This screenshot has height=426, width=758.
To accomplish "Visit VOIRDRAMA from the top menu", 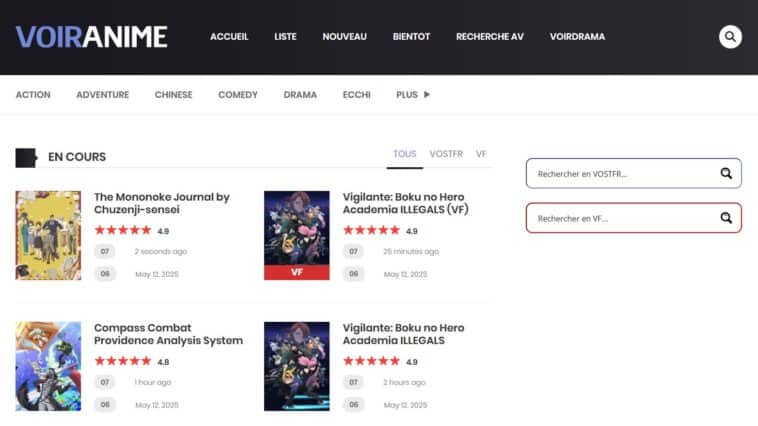I will click(x=577, y=37).
